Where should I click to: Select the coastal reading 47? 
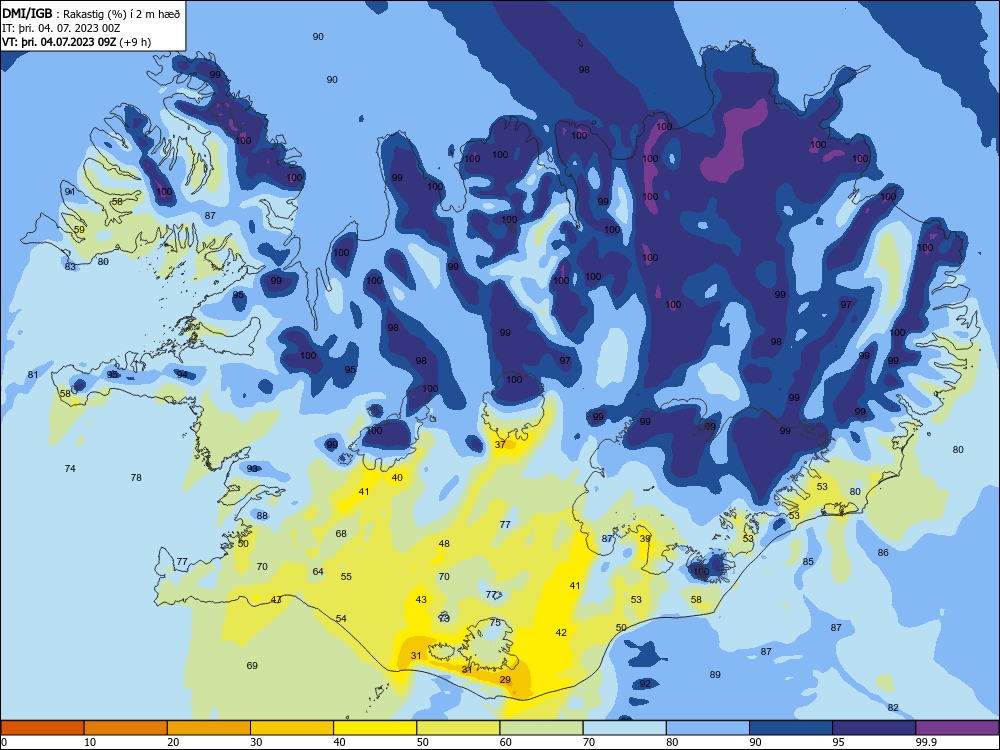coord(276,599)
